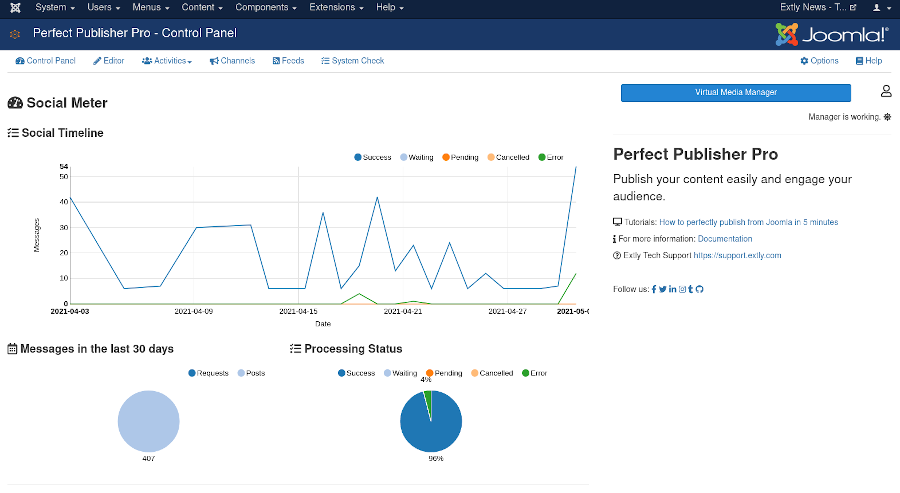Click the Social Meter dashboard gauge icon

point(15,103)
